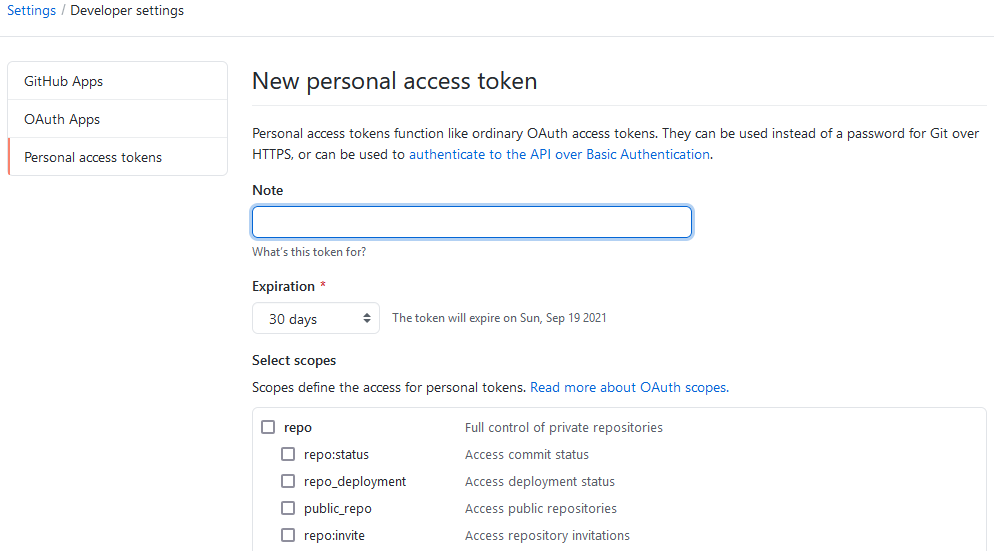Expand the 30 days Expiration dropdown
The height and width of the screenshot is (551, 994).
pos(316,319)
